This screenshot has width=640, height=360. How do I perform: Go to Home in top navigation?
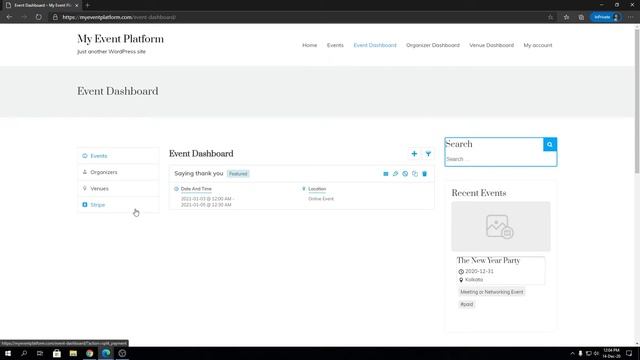[x=309, y=45]
